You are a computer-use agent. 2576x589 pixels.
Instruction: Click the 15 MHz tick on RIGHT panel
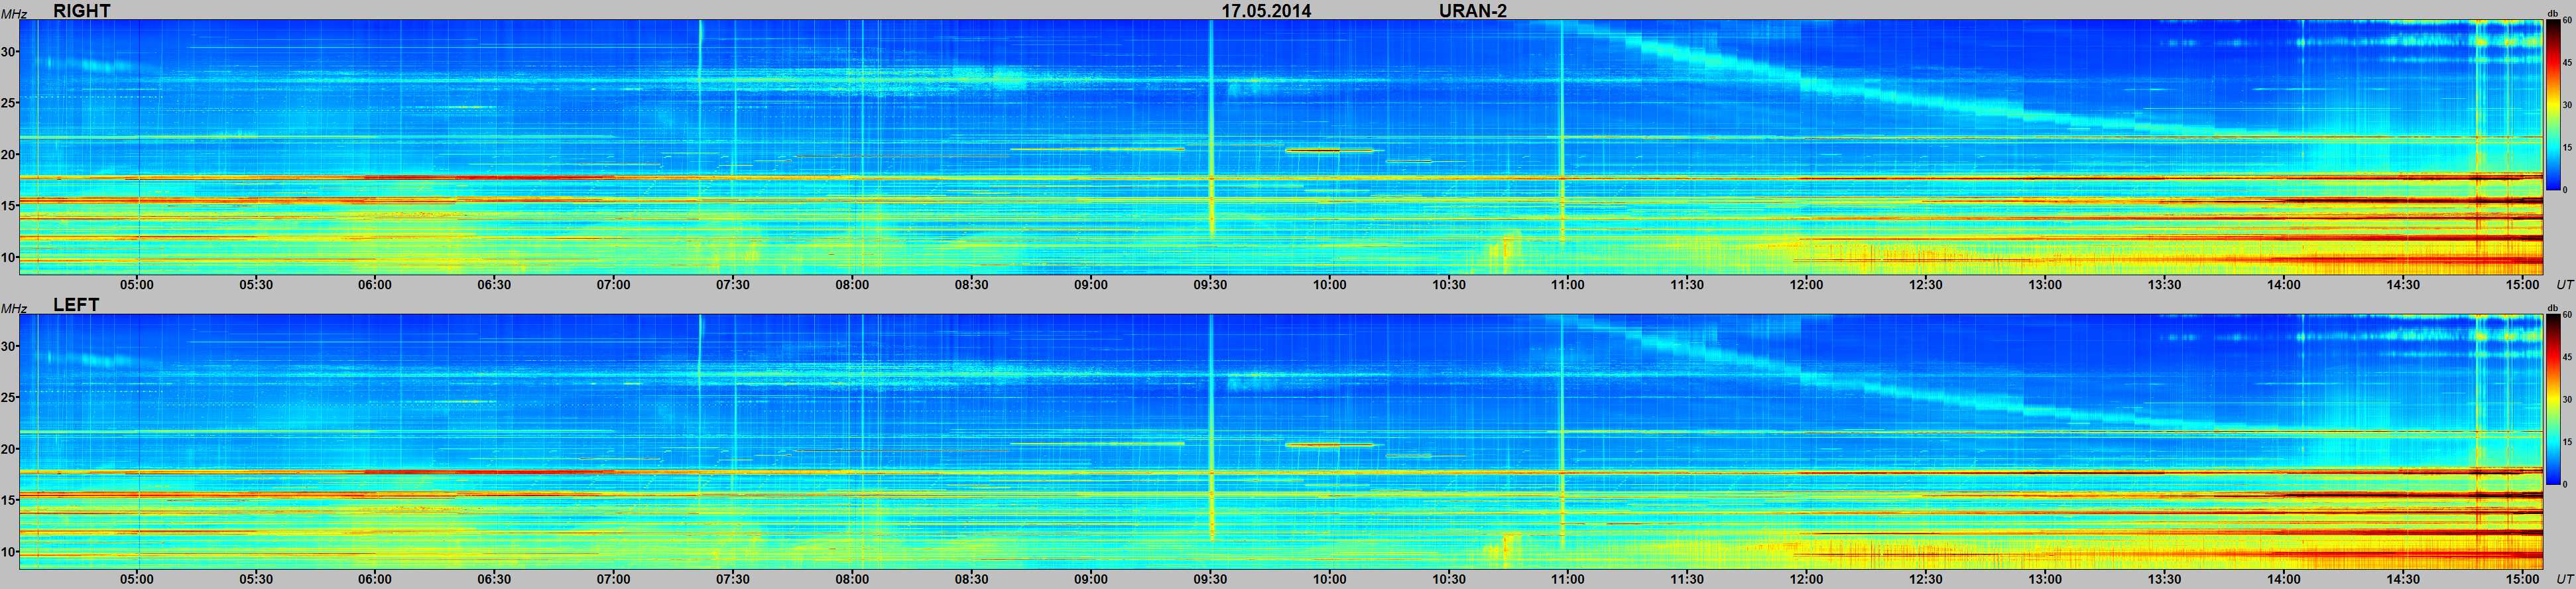click(8, 206)
